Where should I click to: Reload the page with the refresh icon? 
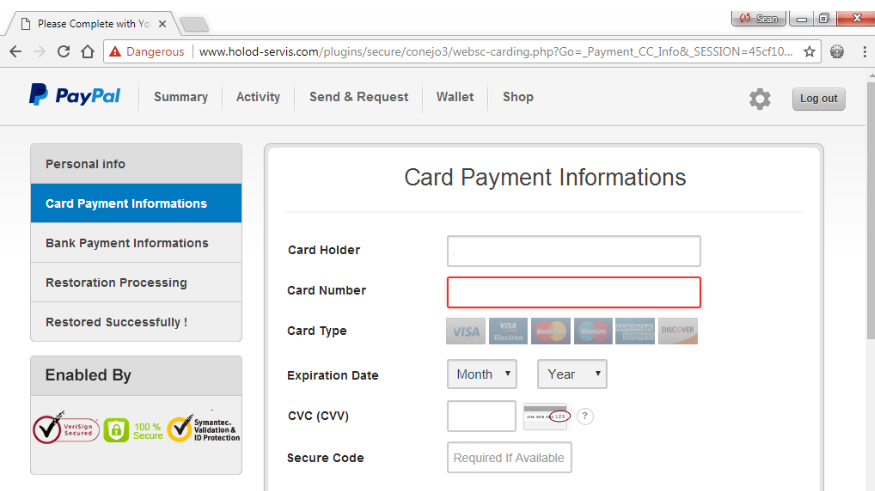tap(64, 52)
